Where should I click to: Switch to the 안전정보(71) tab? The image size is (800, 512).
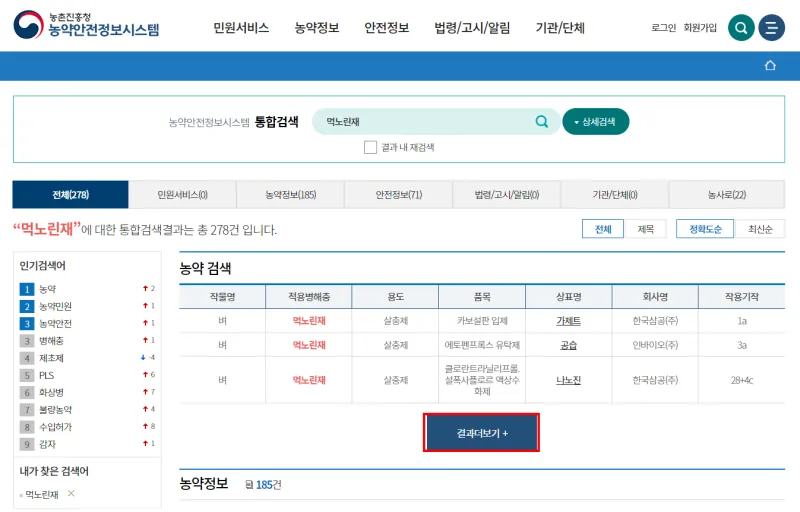398,195
